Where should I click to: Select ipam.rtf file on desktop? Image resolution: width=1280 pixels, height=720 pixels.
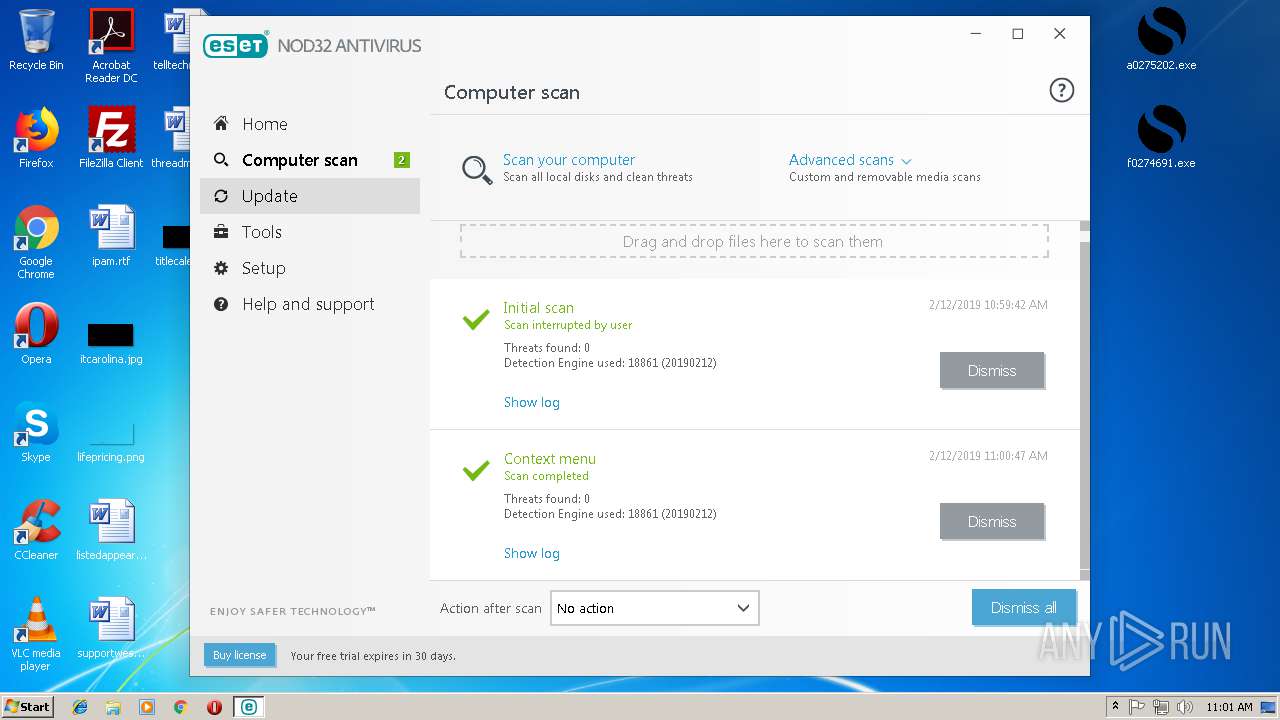[111, 236]
